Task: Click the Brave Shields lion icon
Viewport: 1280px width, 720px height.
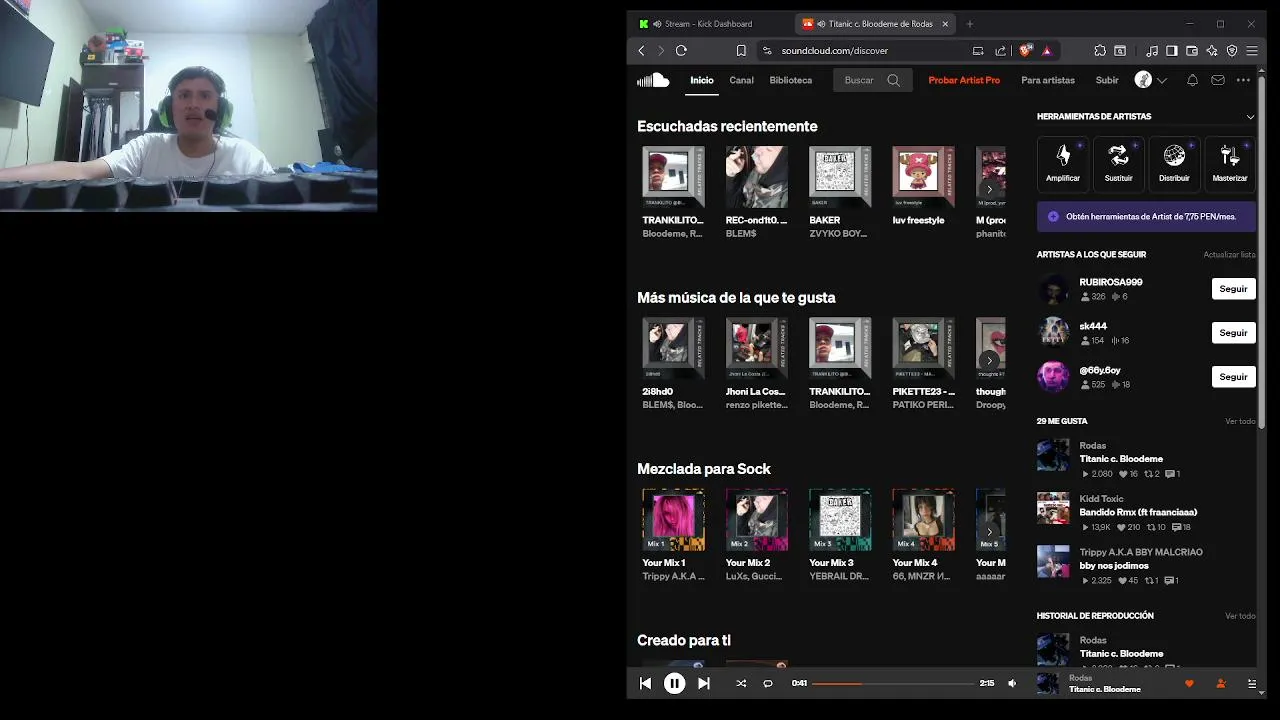Action: (1024, 50)
